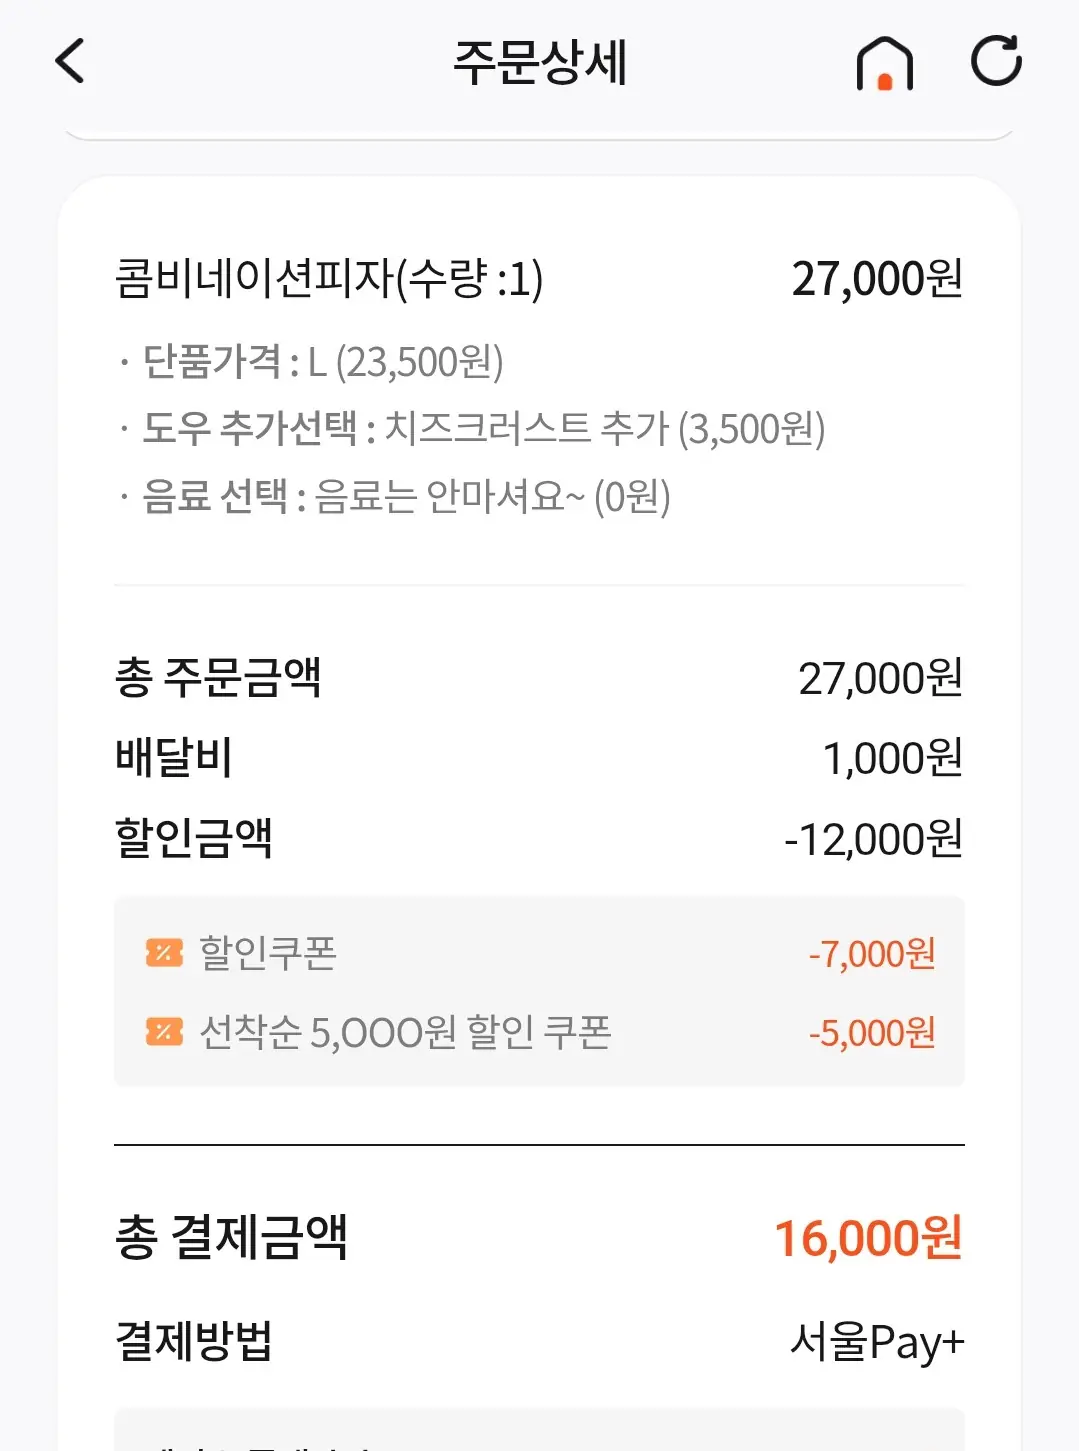The width and height of the screenshot is (1079, 1451).
Task: Tap the orange 16,000원 total payment
Action: [x=868, y=1238]
